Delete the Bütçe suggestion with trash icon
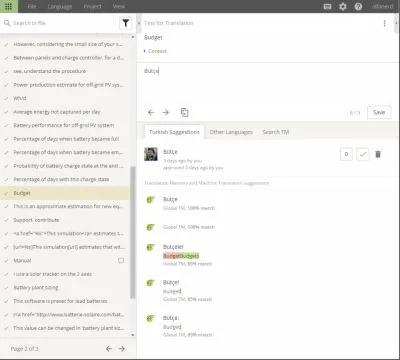The width and height of the screenshot is (400, 360). click(378, 154)
